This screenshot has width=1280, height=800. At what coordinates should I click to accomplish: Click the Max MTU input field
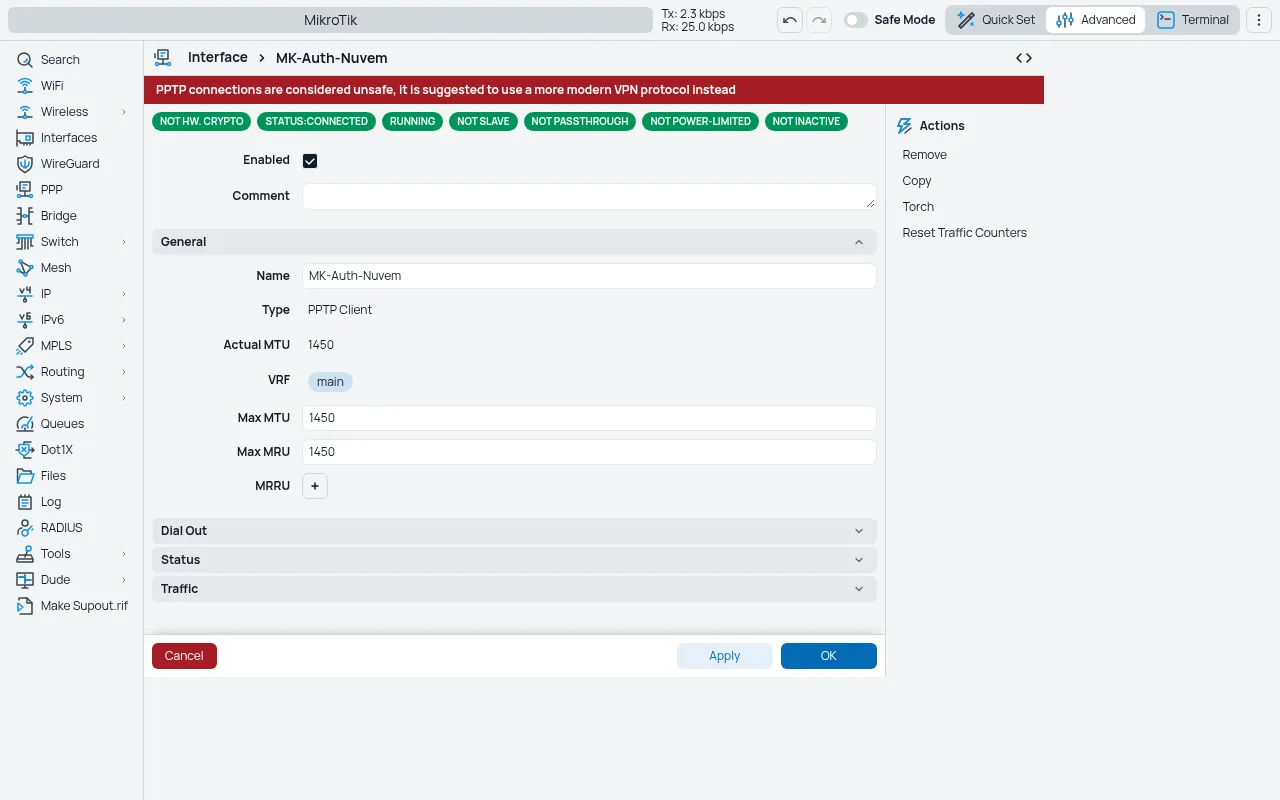coord(589,418)
